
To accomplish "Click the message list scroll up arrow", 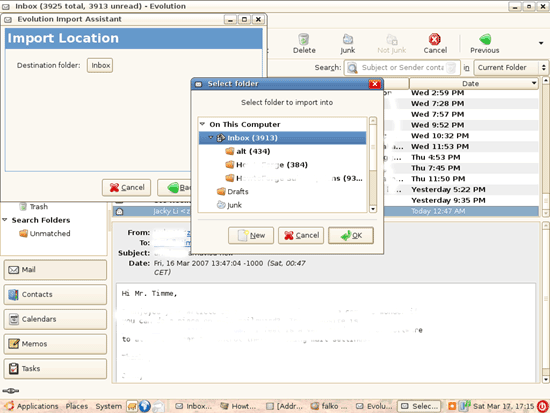I will [545, 80].
